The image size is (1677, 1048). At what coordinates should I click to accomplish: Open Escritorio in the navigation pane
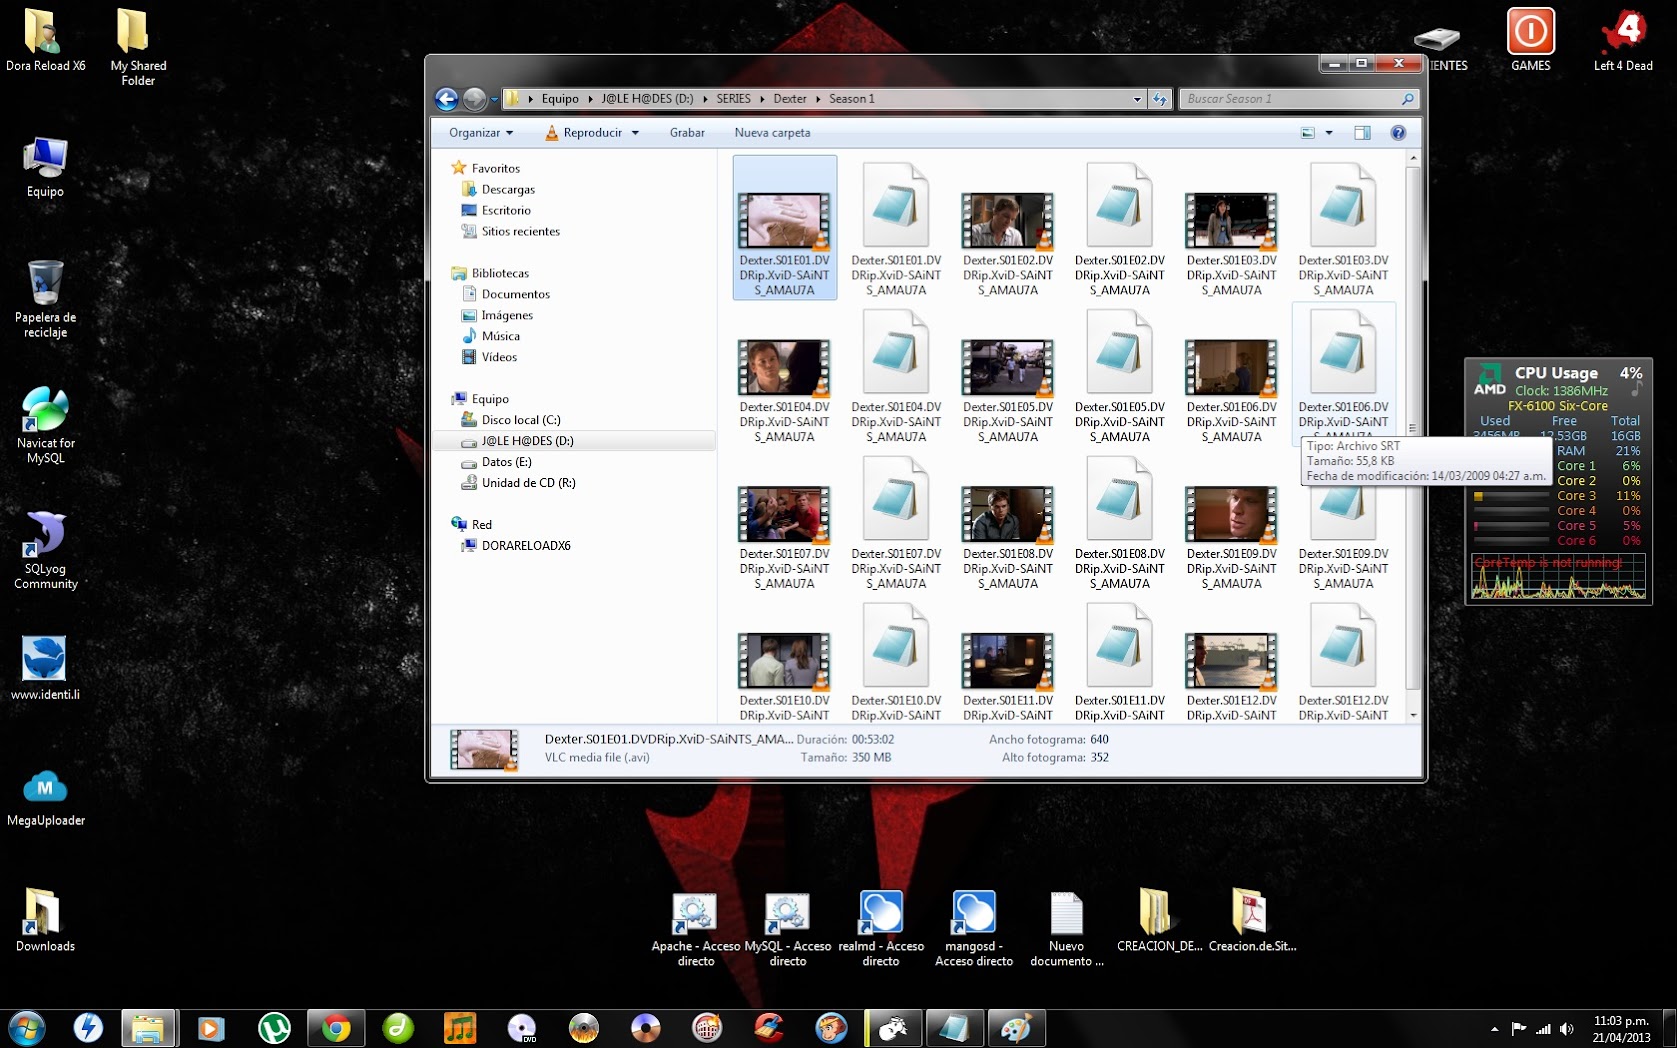[506, 211]
